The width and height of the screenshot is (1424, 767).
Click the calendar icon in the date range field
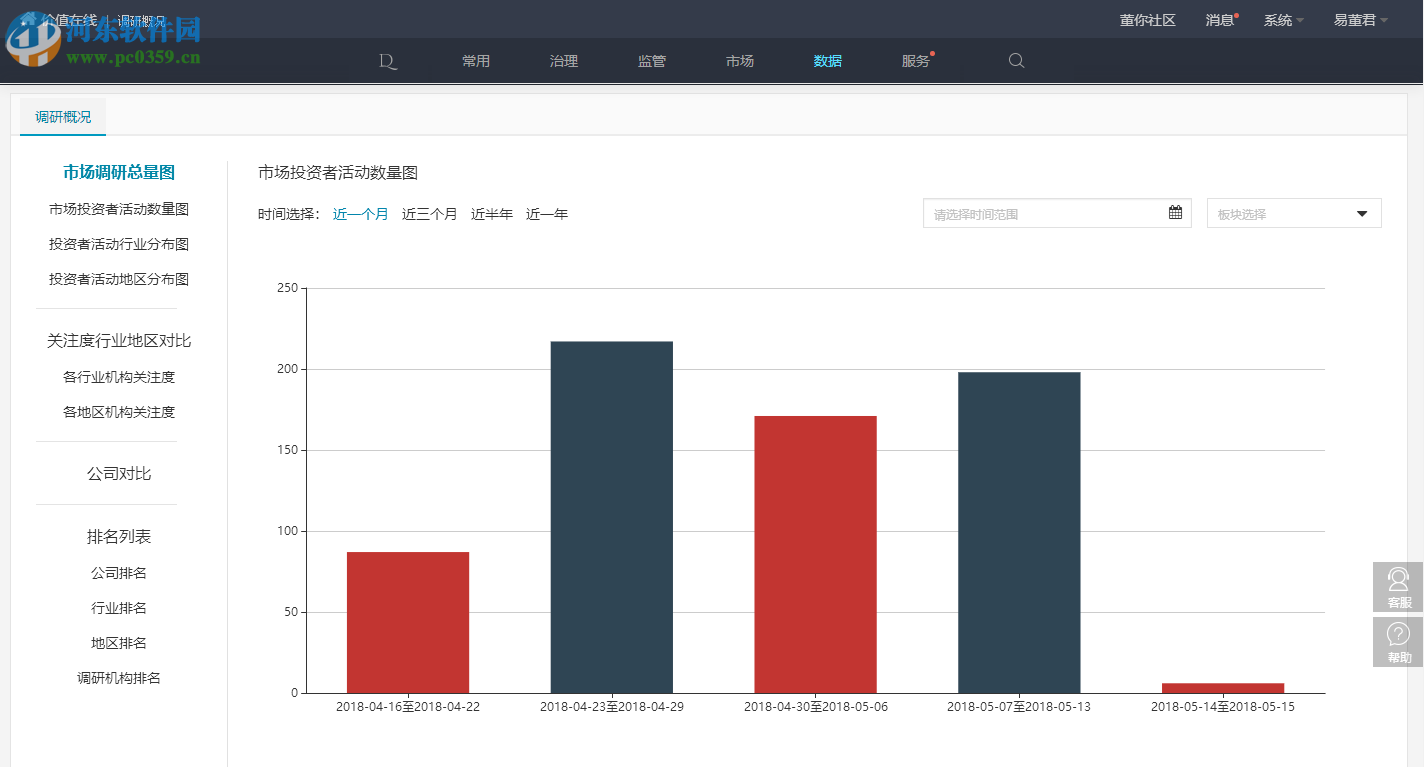point(1175,213)
